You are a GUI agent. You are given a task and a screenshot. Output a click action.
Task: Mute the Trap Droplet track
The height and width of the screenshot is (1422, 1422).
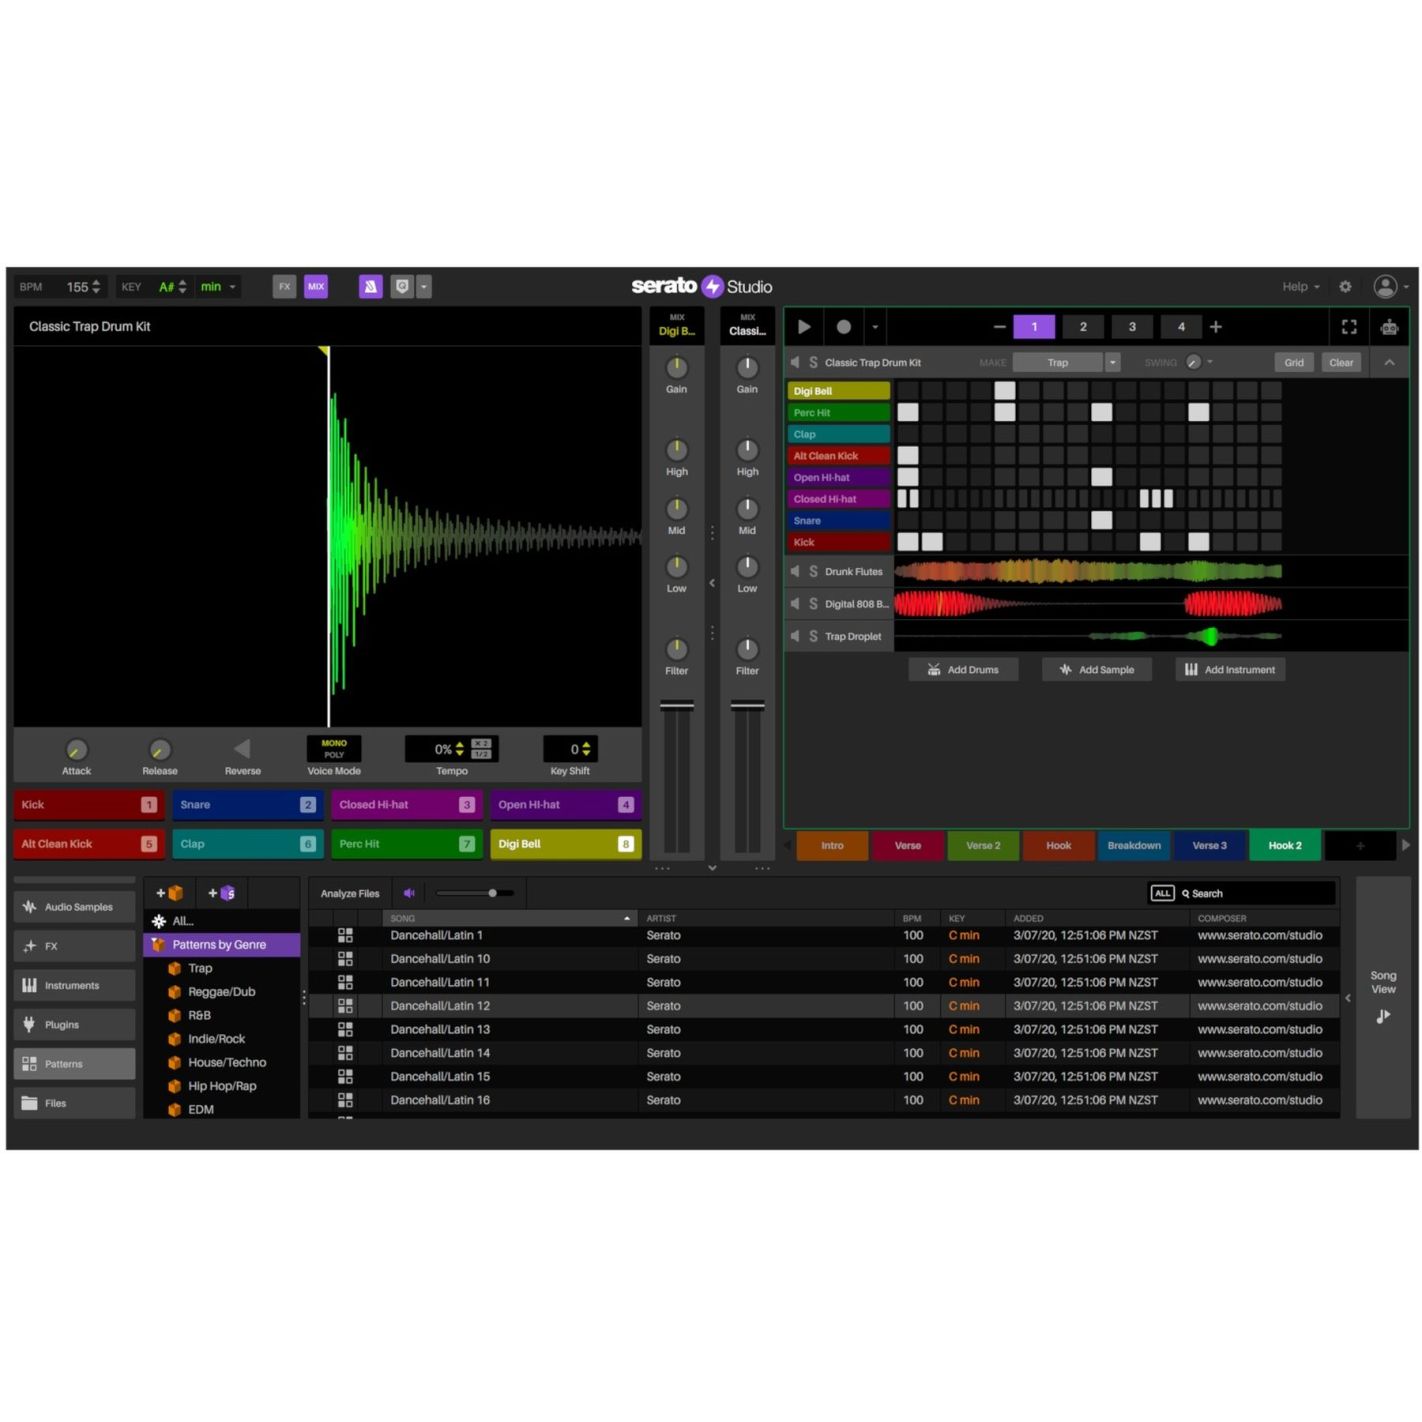point(795,636)
